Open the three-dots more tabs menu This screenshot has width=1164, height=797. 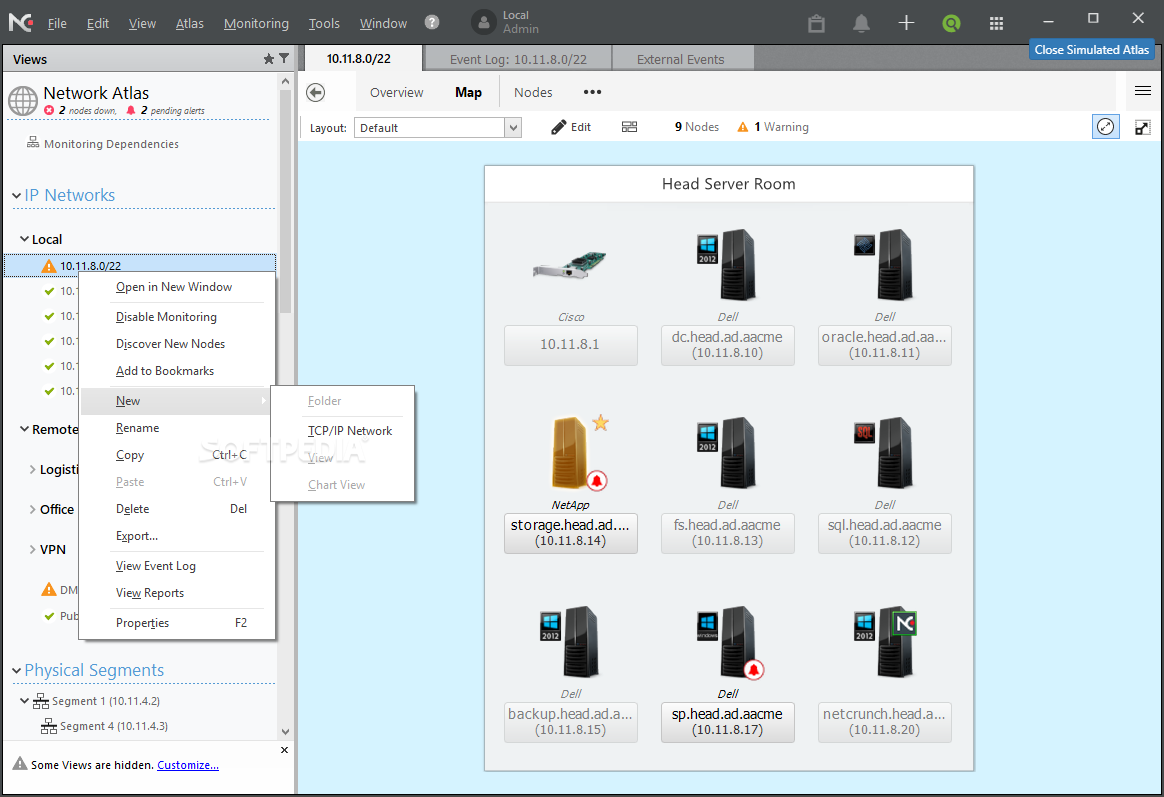[x=592, y=92]
